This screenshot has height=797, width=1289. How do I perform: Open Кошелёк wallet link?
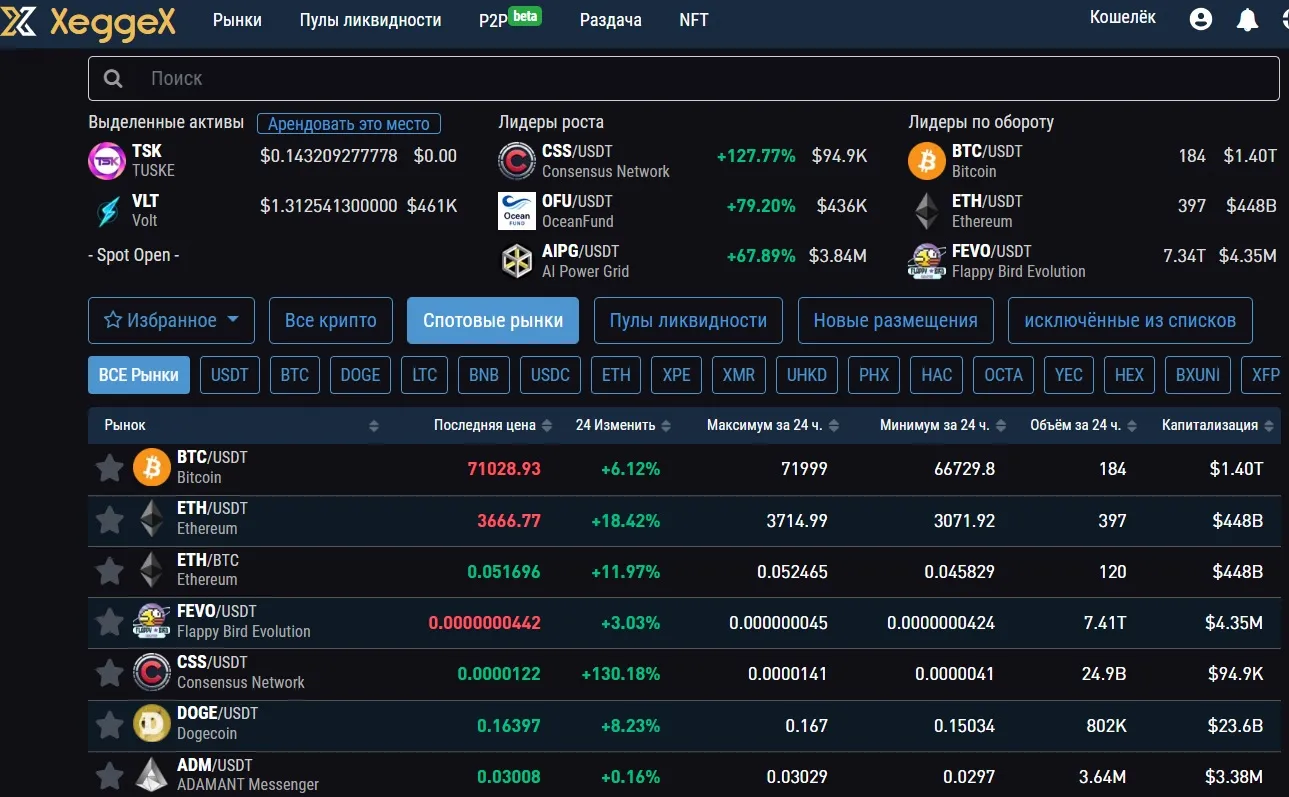click(x=1123, y=17)
